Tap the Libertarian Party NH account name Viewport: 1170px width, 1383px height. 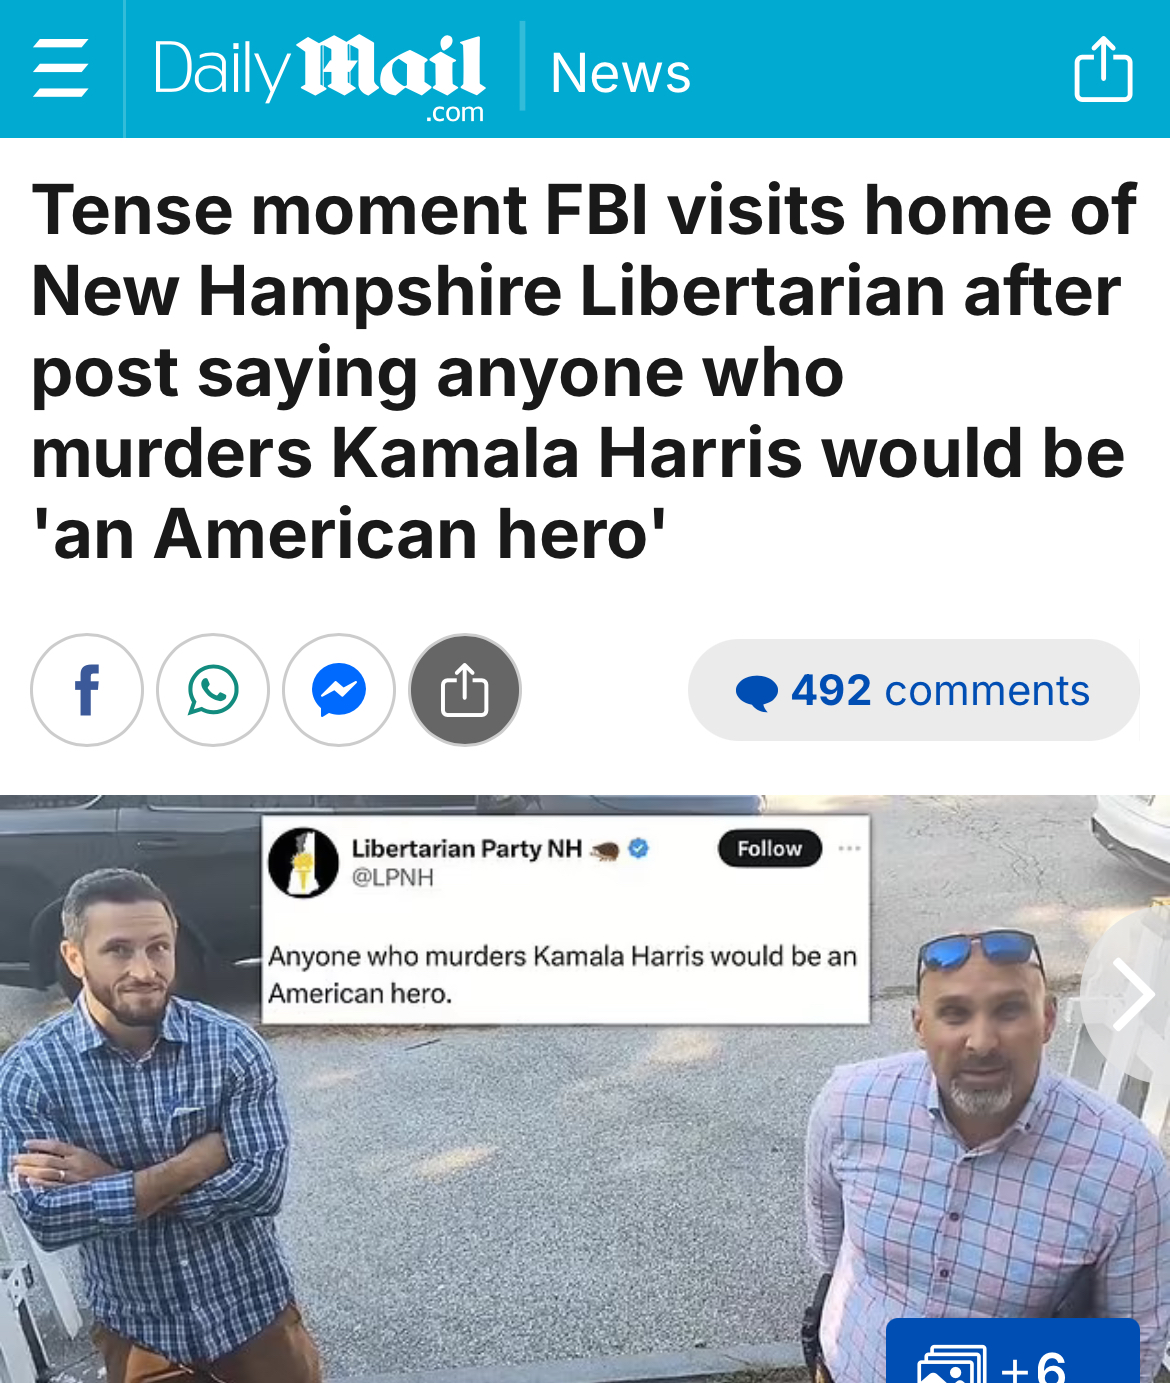click(x=466, y=848)
